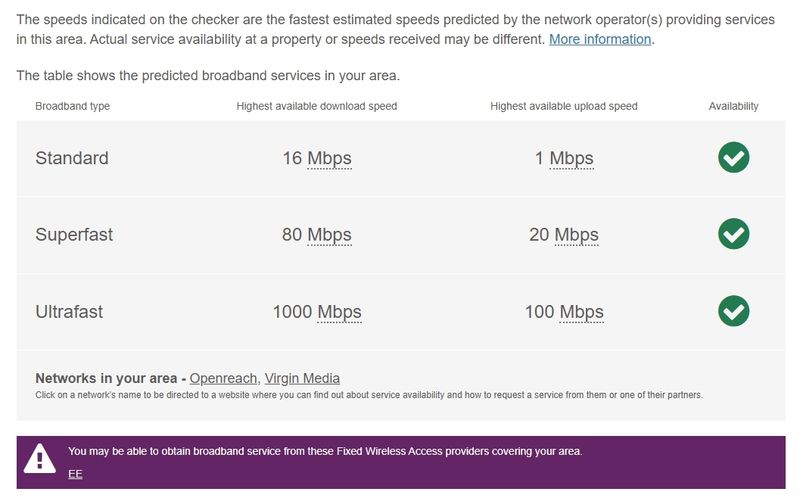Click the warning triangle icon in purple banner
Image resolution: width=800 pixels, height=498 pixels.
(x=40, y=458)
